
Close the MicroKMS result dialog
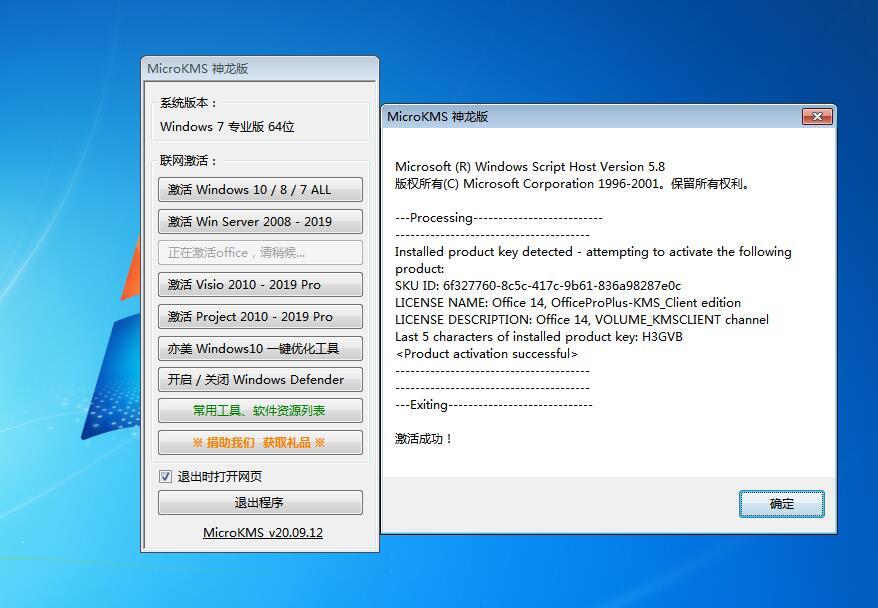pyautogui.click(x=817, y=116)
